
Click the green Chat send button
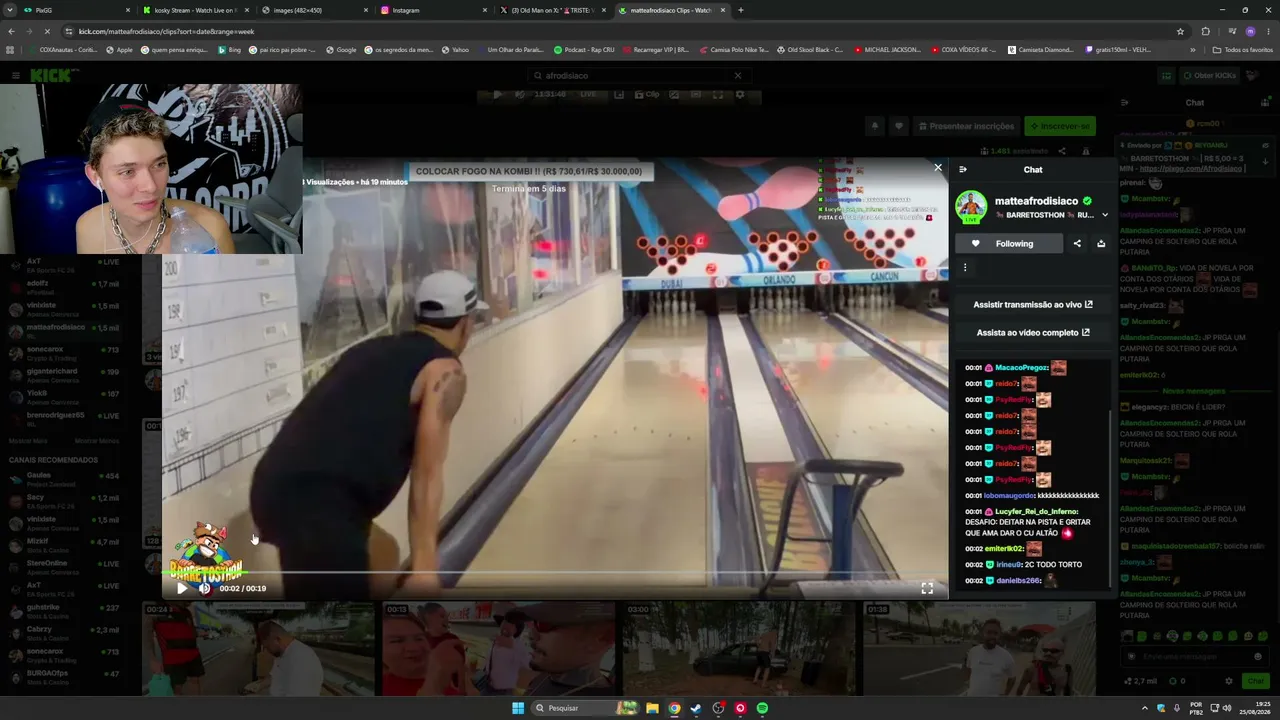click(x=1255, y=681)
